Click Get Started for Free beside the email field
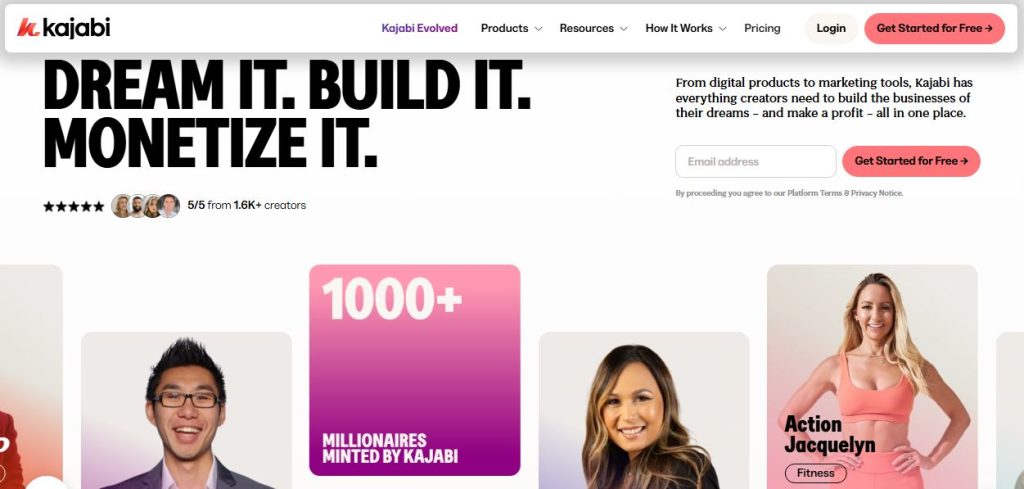1024x489 pixels. pyautogui.click(x=911, y=161)
